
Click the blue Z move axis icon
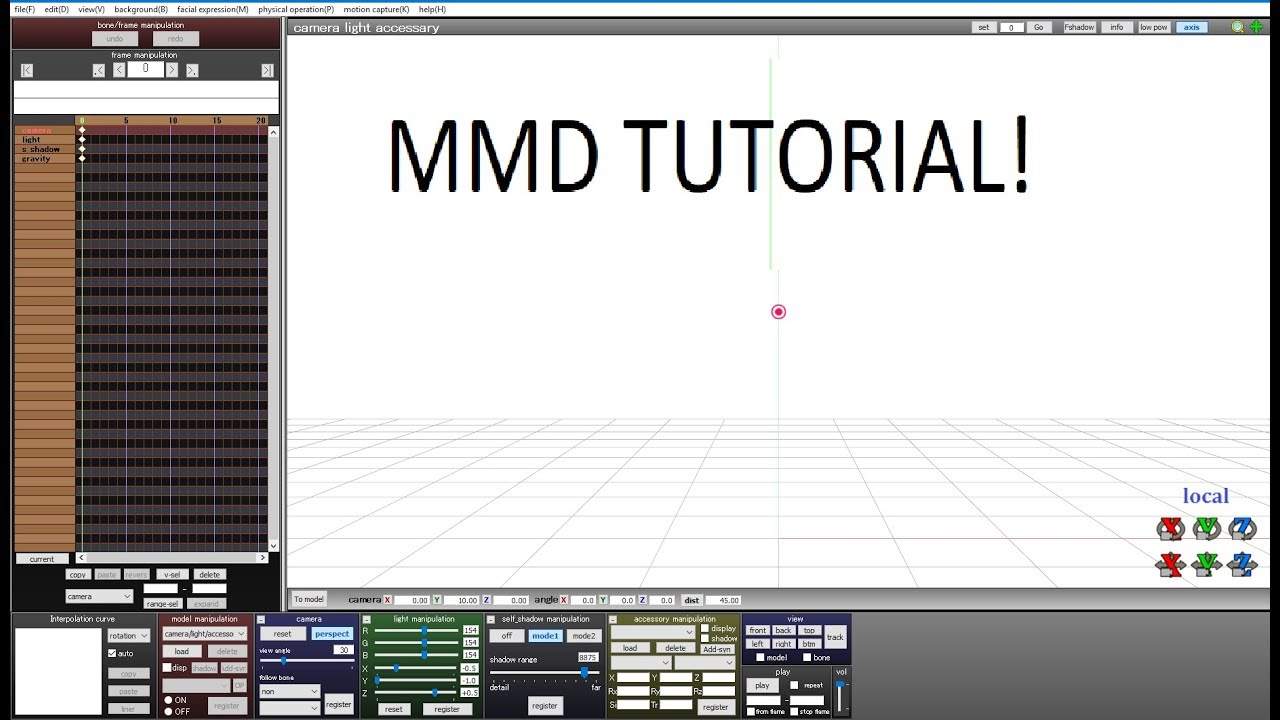coord(1243,565)
